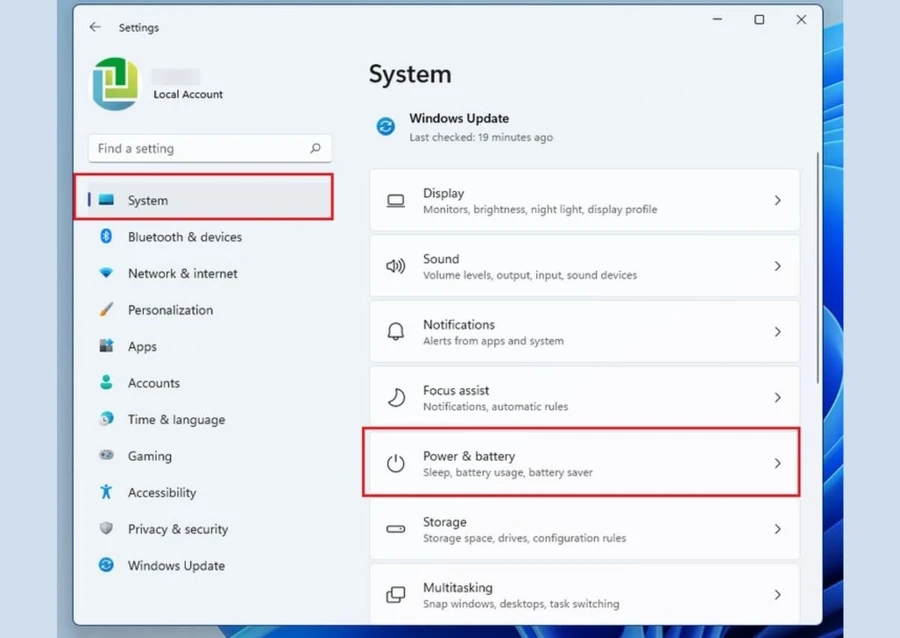The width and height of the screenshot is (900, 638).
Task: Click the Sound speaker icon
Action: [x=395, y=266]
